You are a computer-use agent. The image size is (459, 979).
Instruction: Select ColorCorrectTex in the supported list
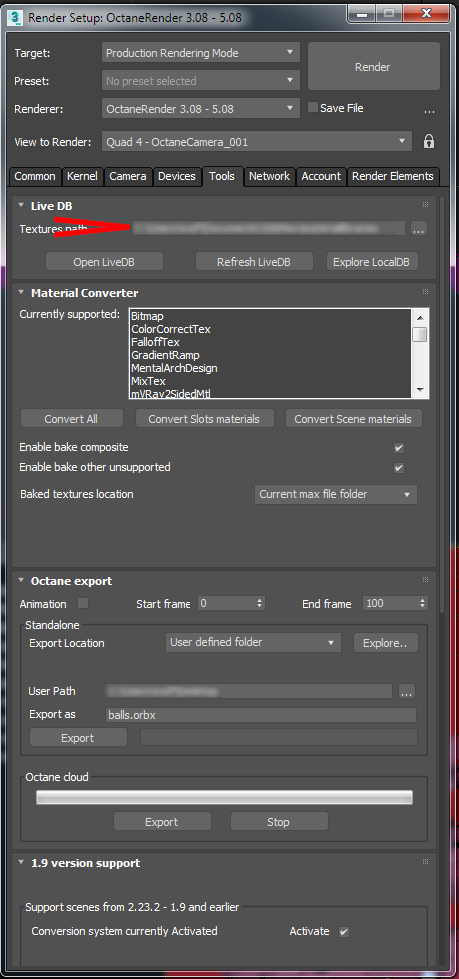[170, 330]
